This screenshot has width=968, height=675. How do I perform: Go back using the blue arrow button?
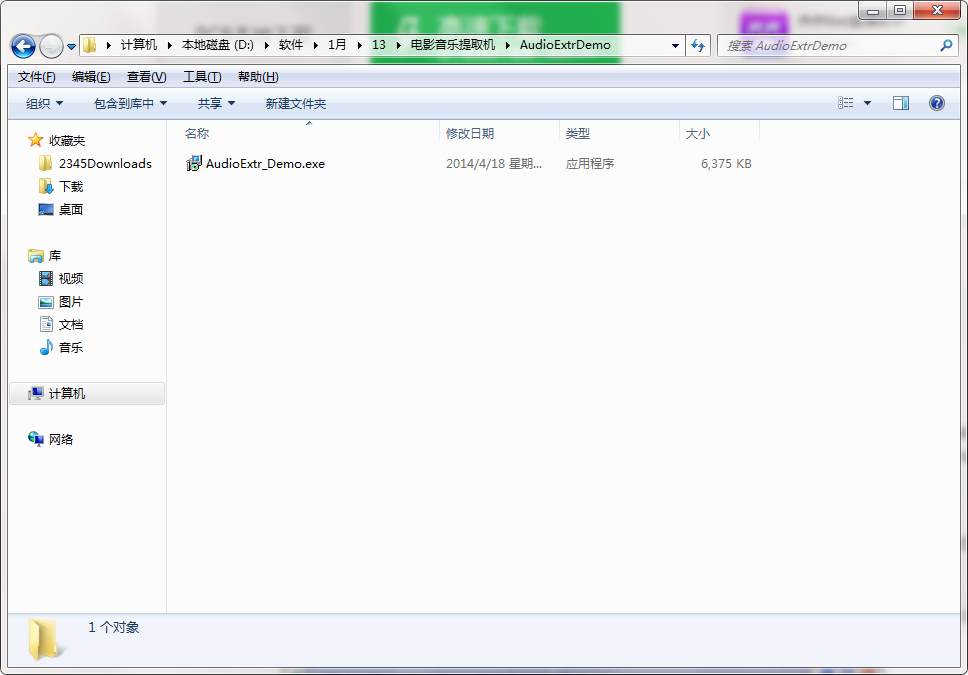23,46
